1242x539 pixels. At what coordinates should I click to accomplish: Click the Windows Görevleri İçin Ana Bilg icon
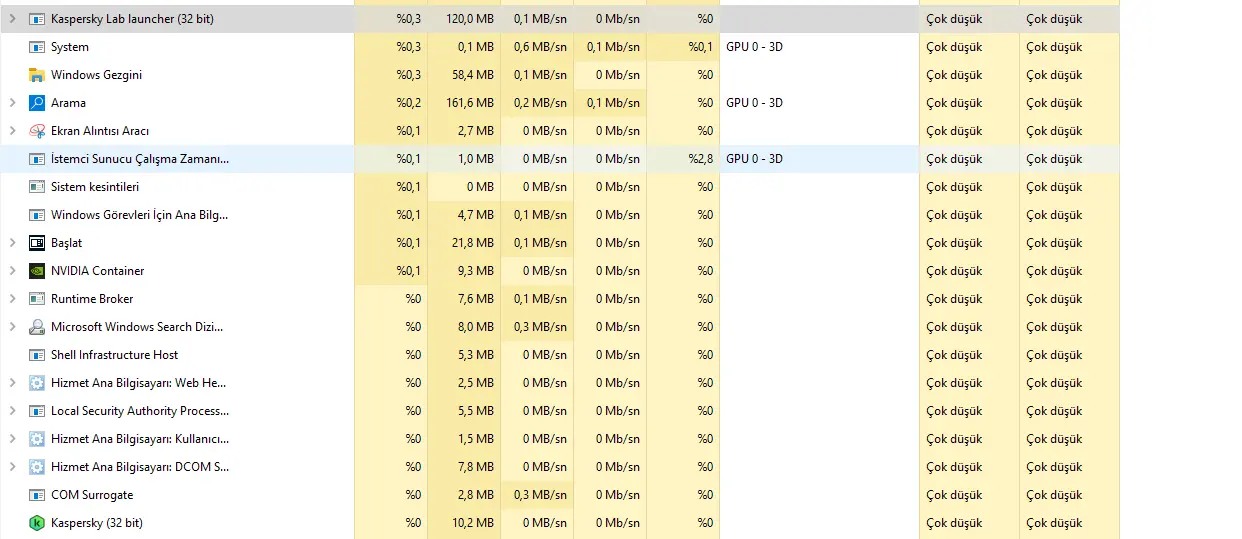pyautogui.click(x=37, y=215)
